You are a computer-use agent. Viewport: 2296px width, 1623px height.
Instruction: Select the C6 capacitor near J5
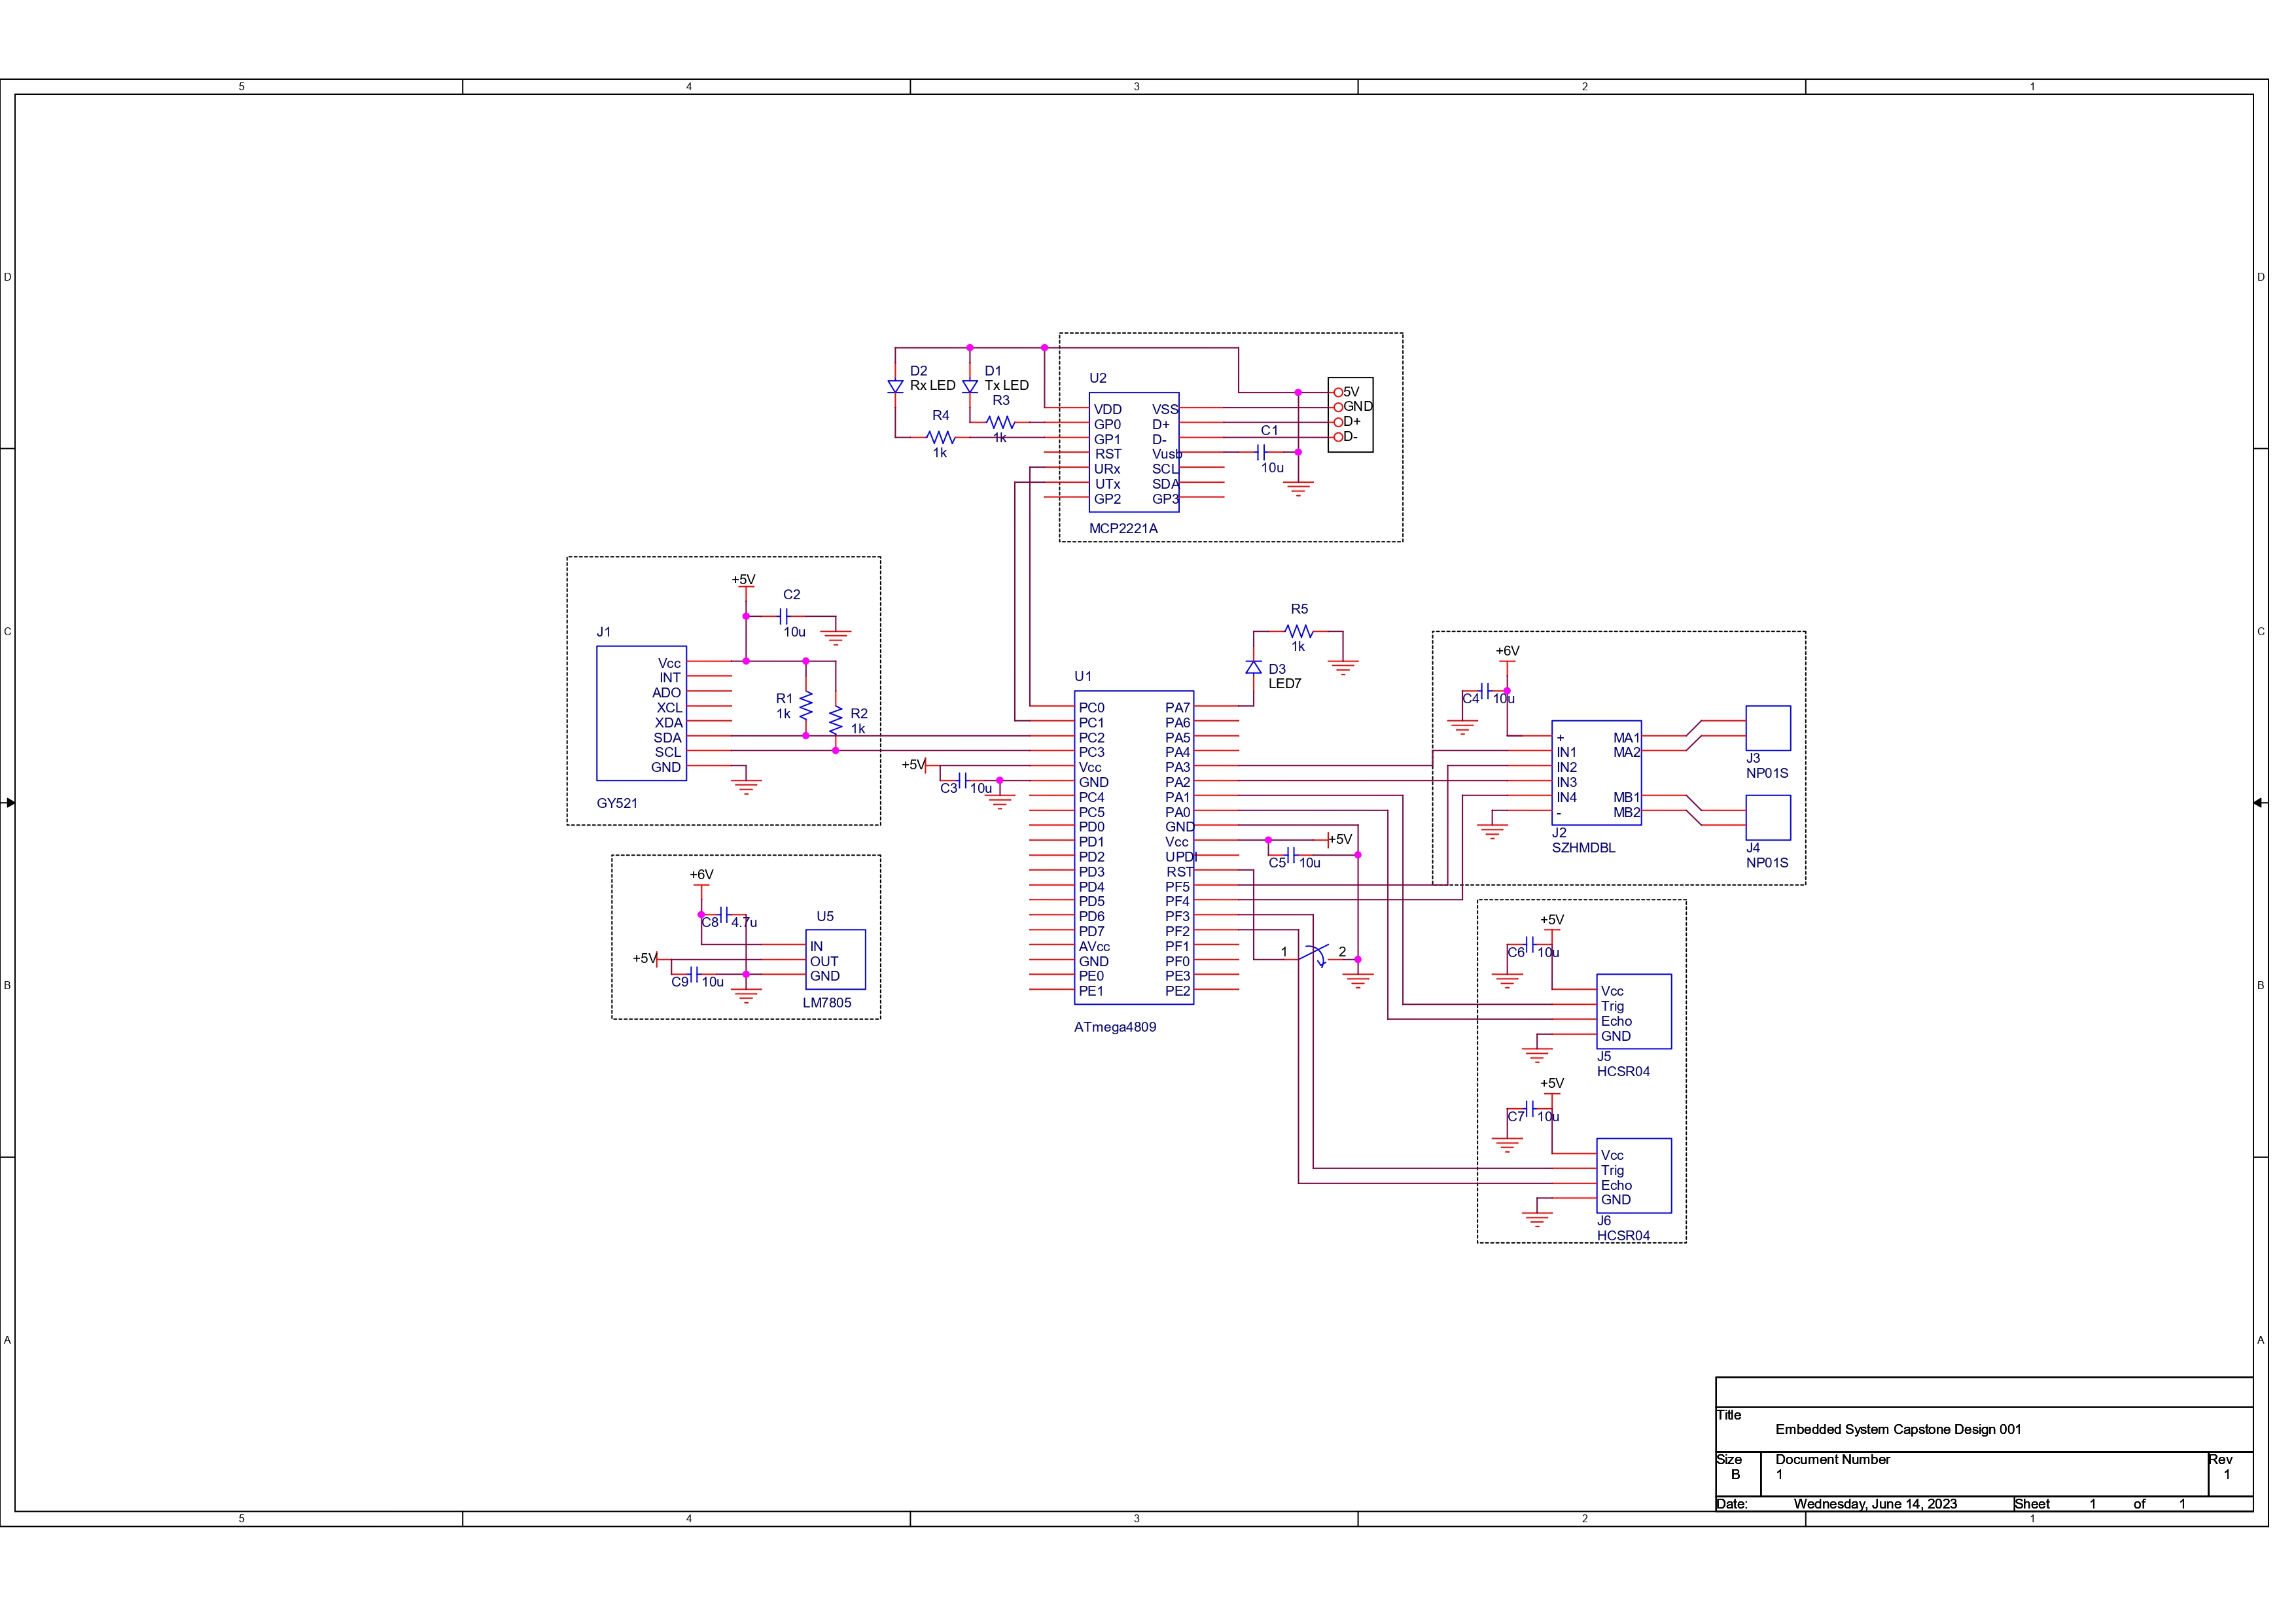pyautogui.click(x=1530, y=944)
